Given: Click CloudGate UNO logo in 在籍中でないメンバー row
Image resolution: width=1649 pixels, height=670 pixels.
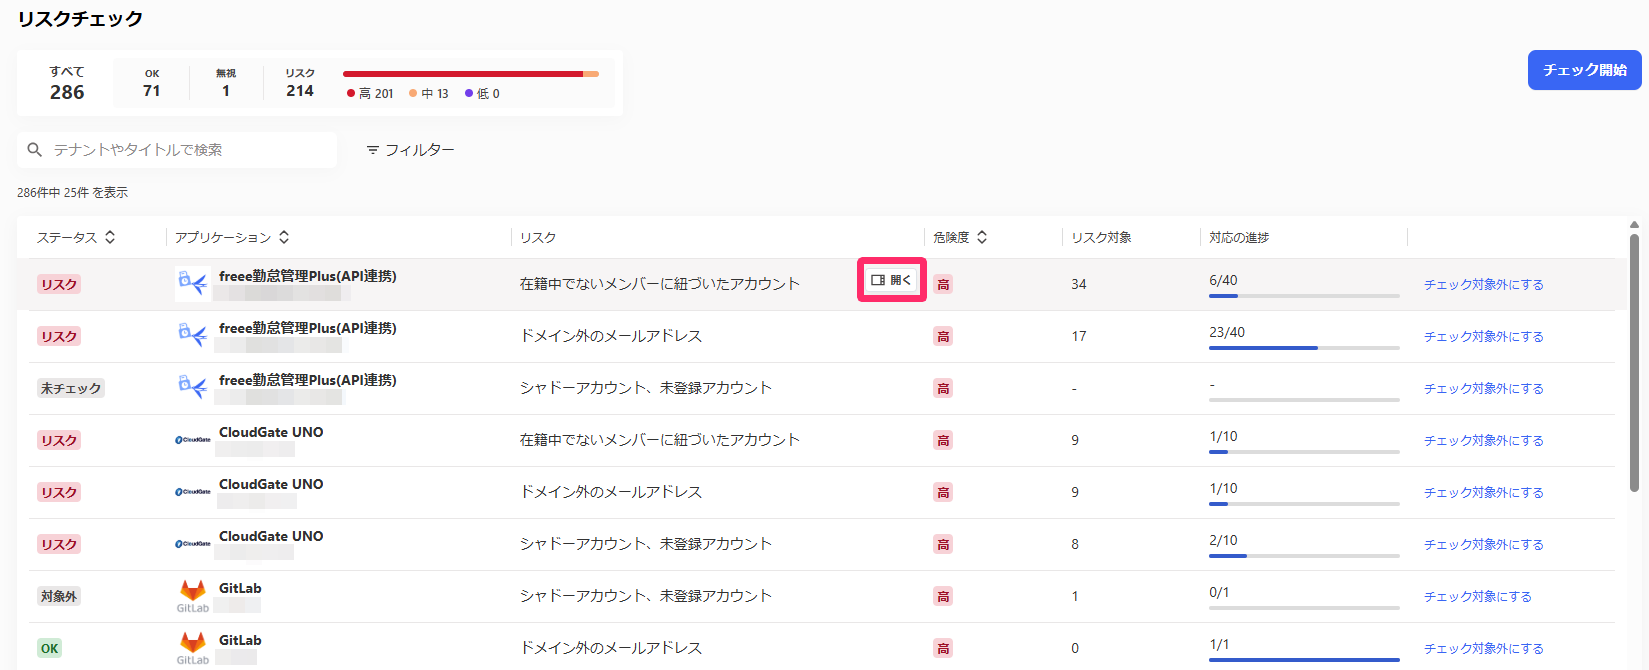Looking at the screenshot, I should click(192, 440).
